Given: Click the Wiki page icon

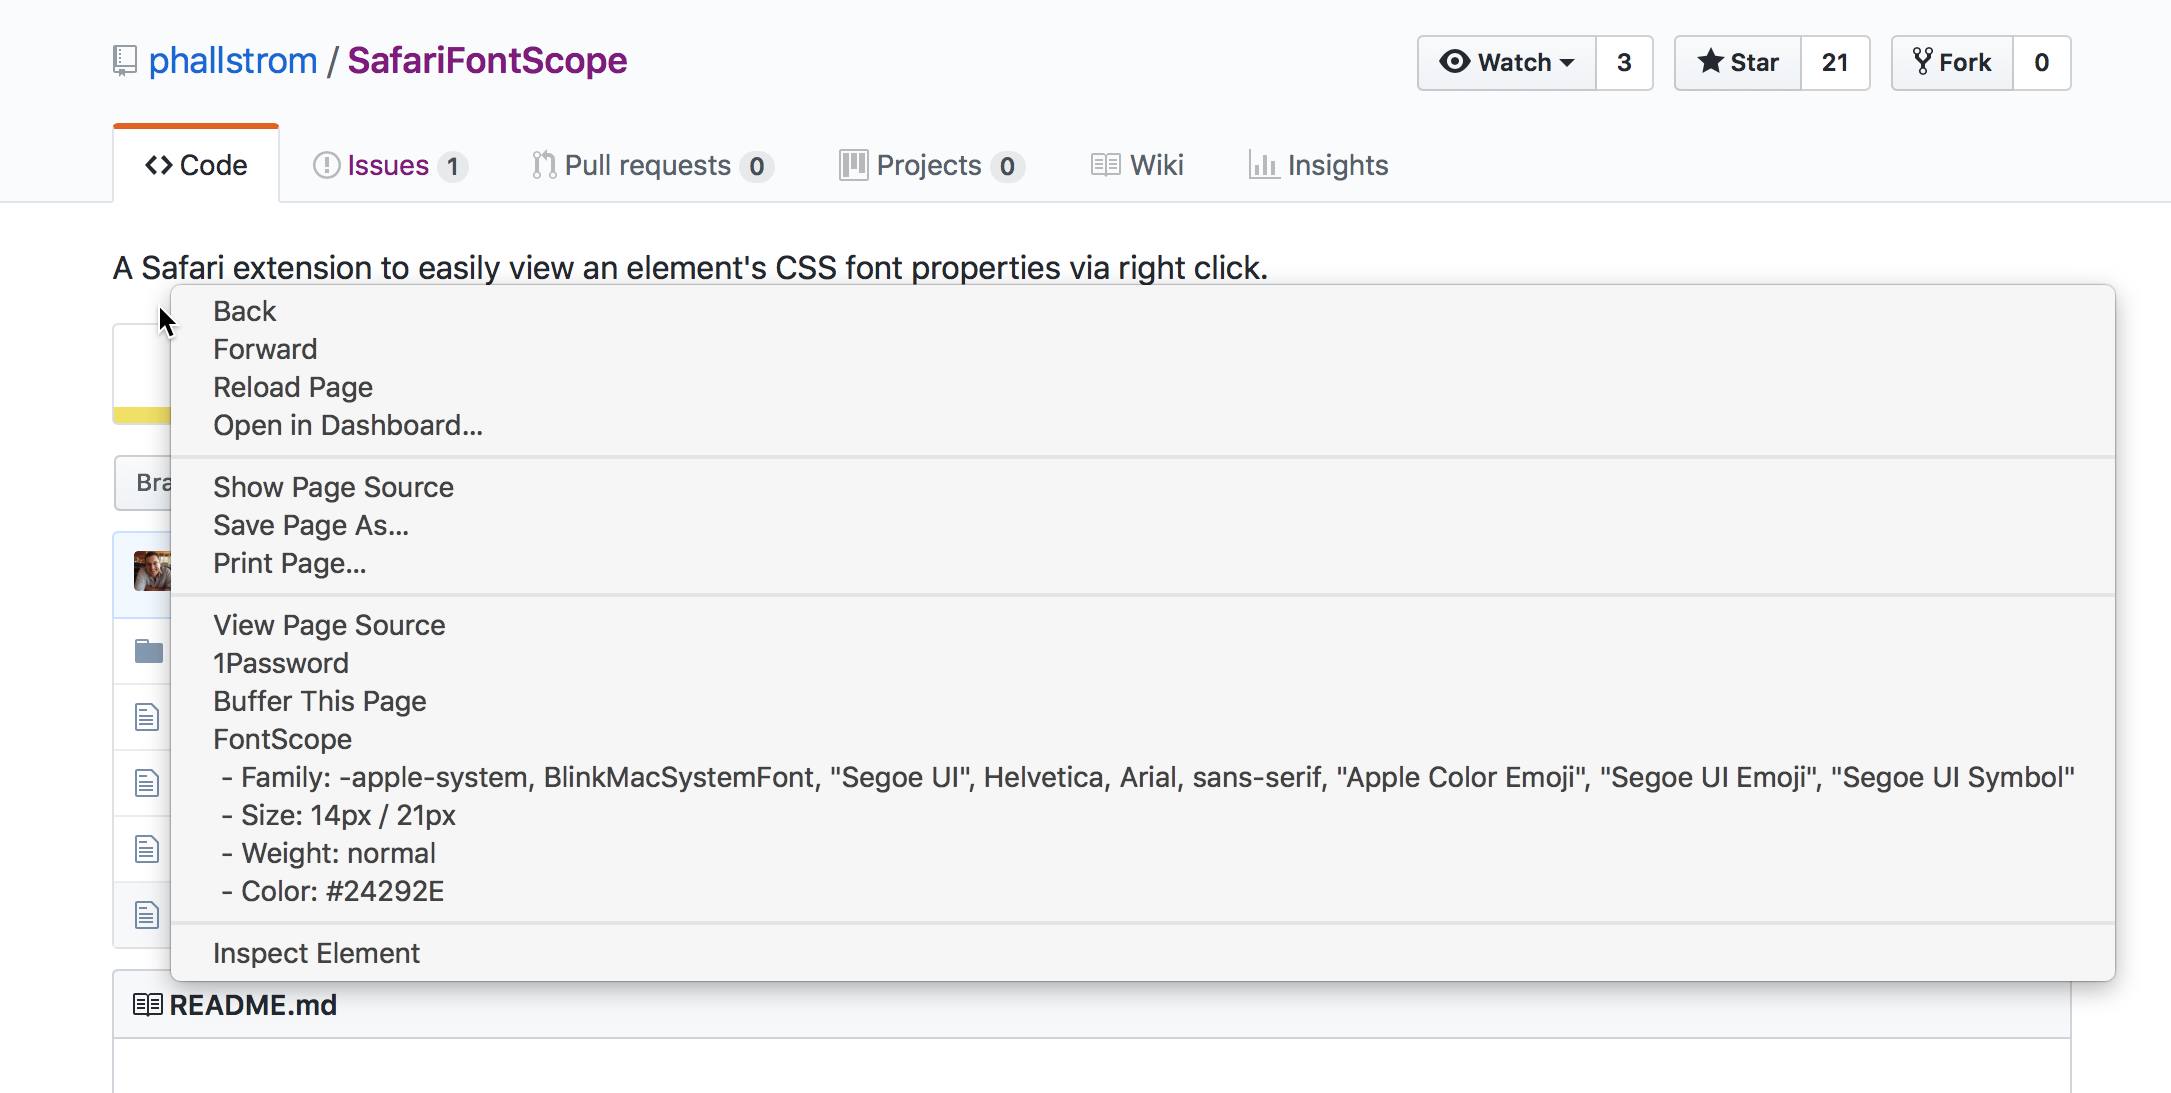Looking at the screenshot, I should pos(1104,164).
